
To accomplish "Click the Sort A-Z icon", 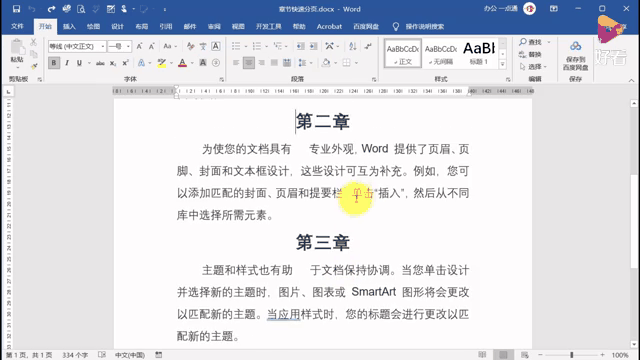I will tap(353, 46).
